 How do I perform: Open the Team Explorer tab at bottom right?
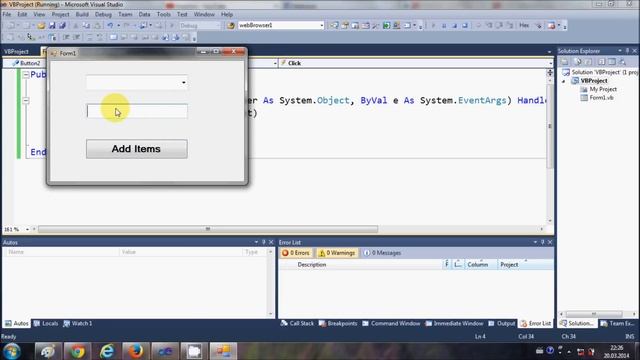click(618, 323)
